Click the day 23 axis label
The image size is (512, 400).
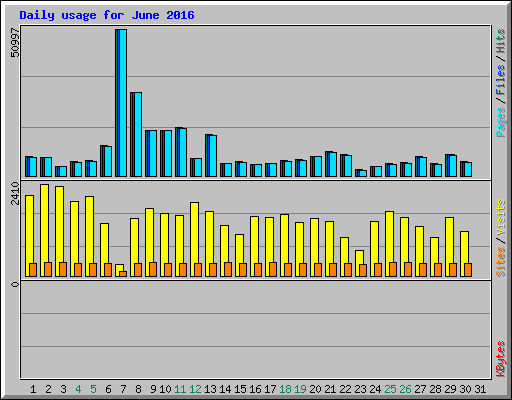pos(360,389)
